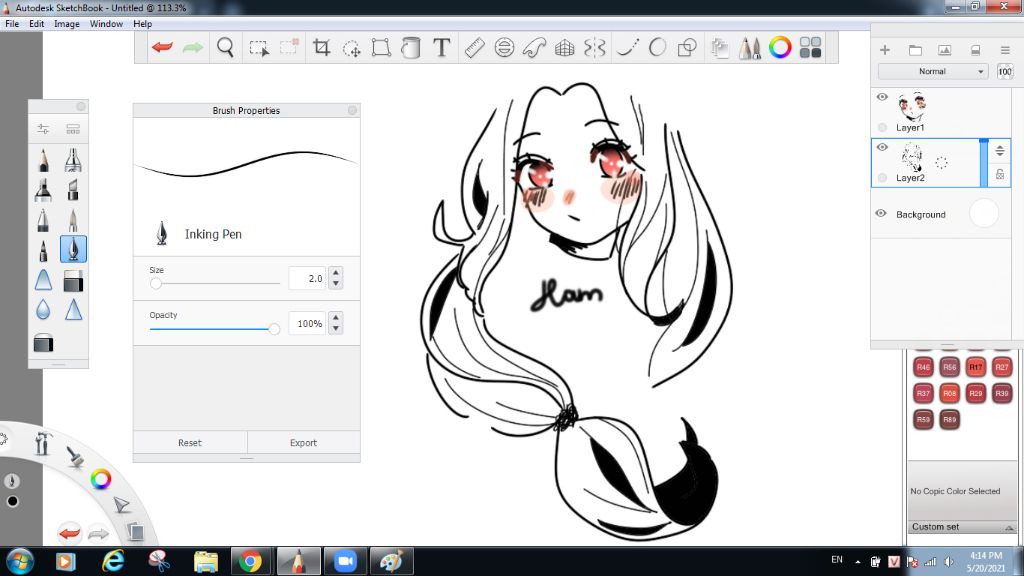The width and height of the screenshot is (1024, 576).
Task: Select the hard eraser in brush palette
Action: point(73,281)
